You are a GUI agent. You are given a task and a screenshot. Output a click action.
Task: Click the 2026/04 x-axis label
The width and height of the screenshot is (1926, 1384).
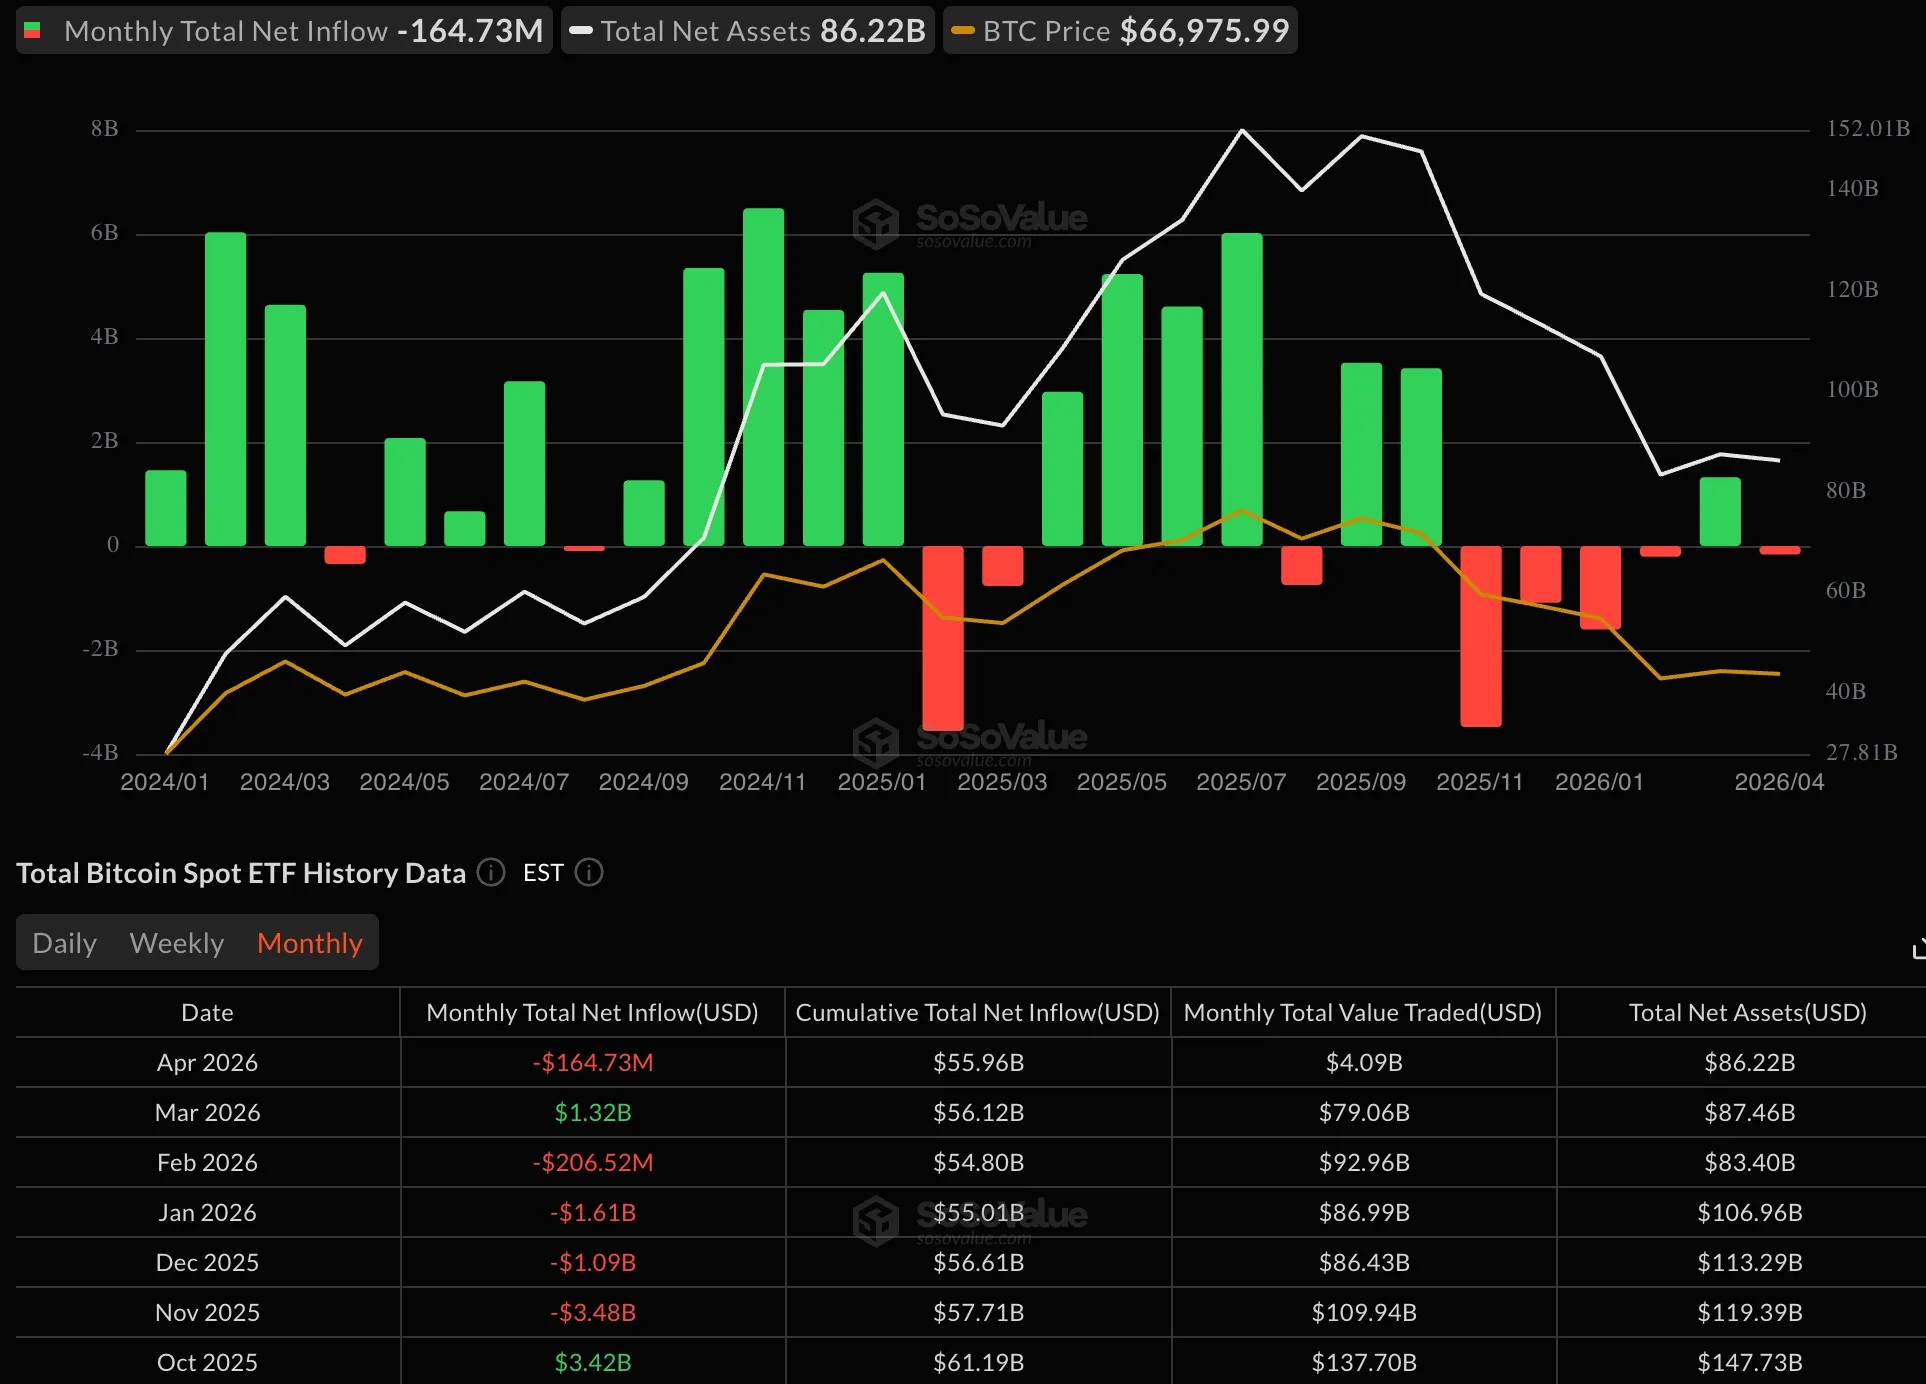click(1778, 782)
